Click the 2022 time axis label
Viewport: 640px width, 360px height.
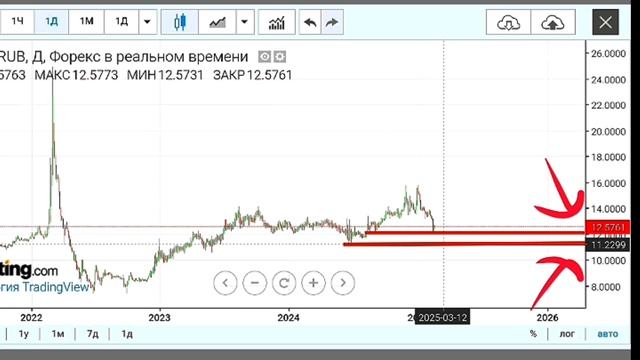pos(31,318)
